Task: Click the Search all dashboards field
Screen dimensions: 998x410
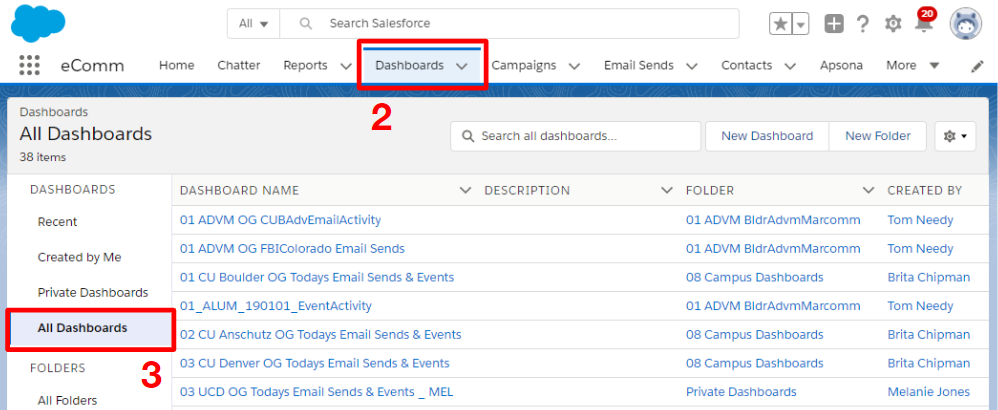Action: click(x=575, y=136)
